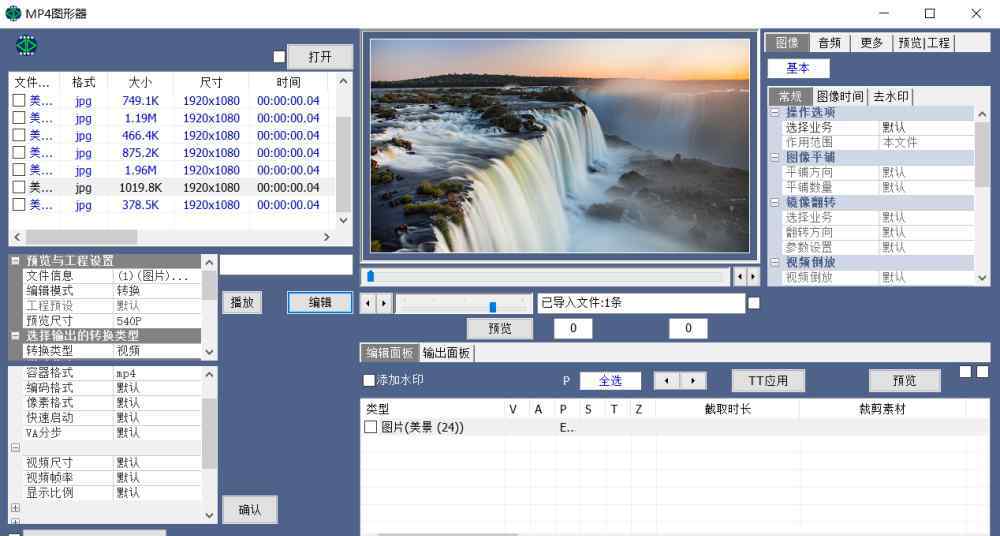Click the down arrow of the 预览与工程设置 panel scrollbar
Screen dimensions: 1000x536
pyautogui.click(x=209, y=352)
